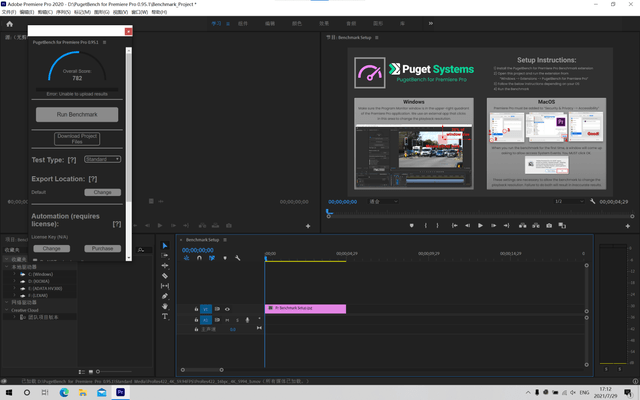Show more workspaces overflow chevrons

click(431, 23)
